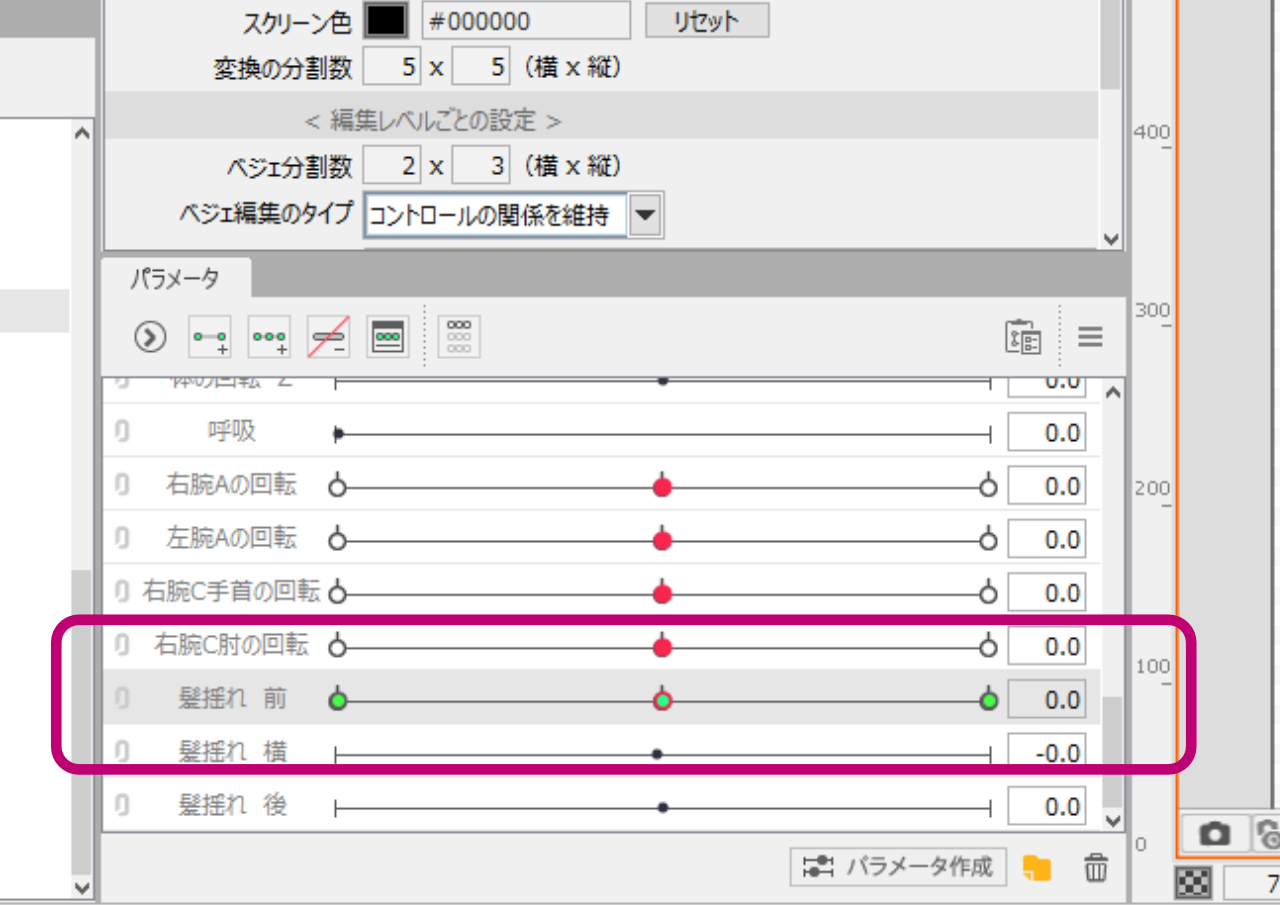Open the parameter palette hamburger menu
This screenshot has height=905, width=1280.
[1090, 337]
